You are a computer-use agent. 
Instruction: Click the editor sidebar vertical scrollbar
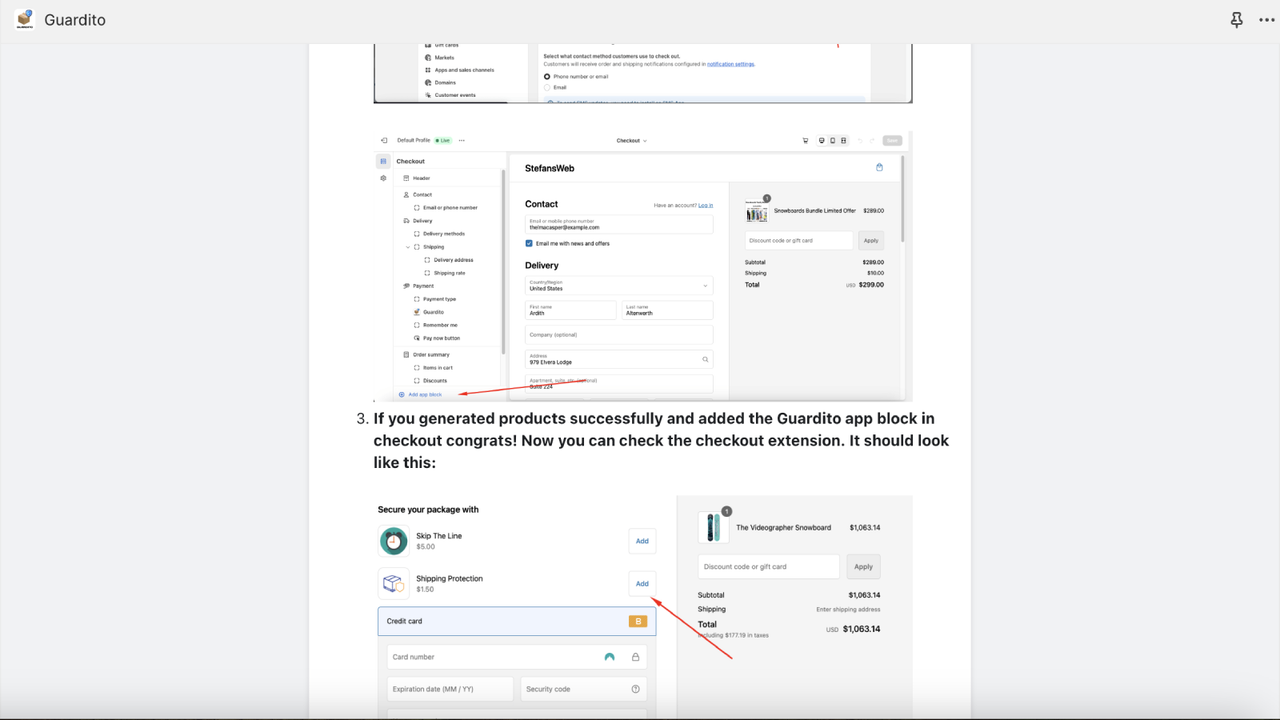point(503,260)
